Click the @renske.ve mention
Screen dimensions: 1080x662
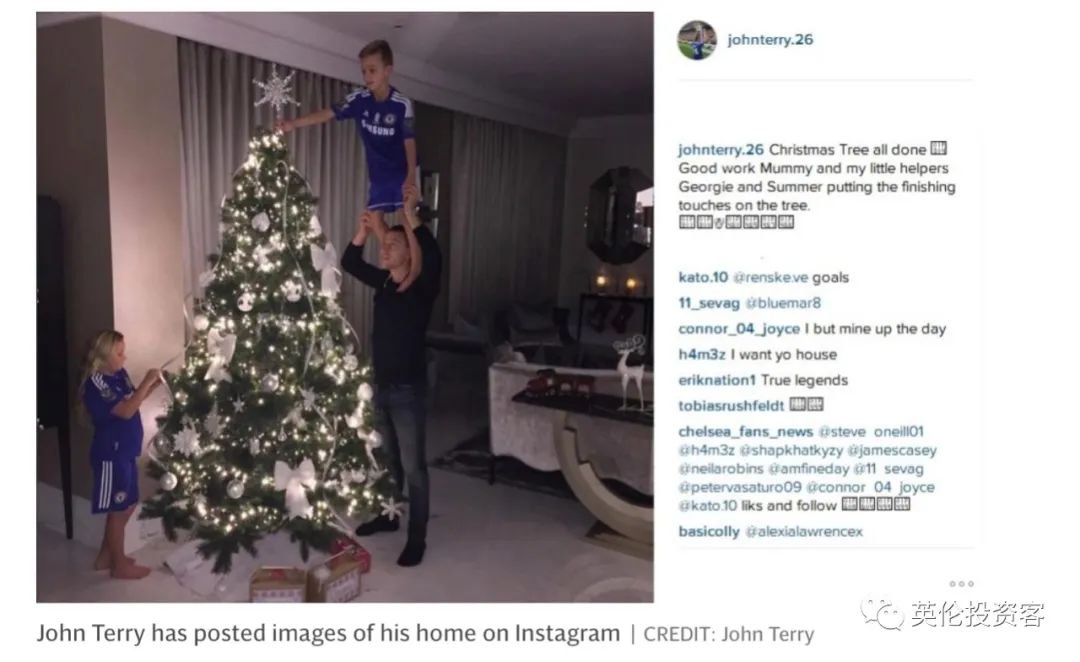tap(770, 278)
